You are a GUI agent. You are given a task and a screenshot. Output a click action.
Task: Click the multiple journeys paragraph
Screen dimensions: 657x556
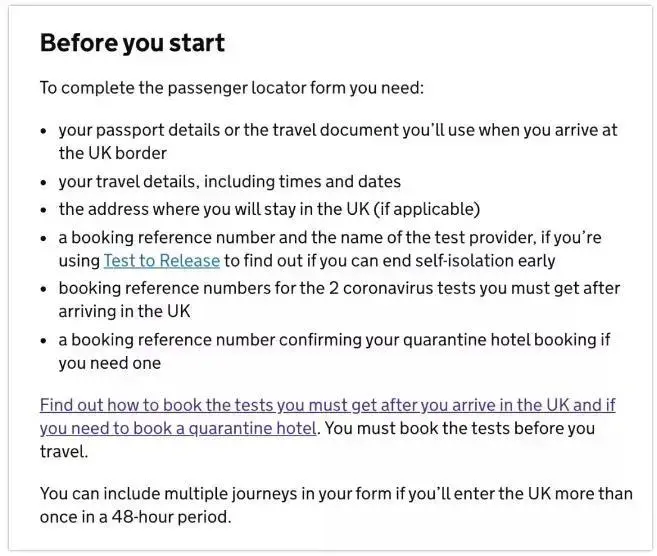[x=335, y=493]
